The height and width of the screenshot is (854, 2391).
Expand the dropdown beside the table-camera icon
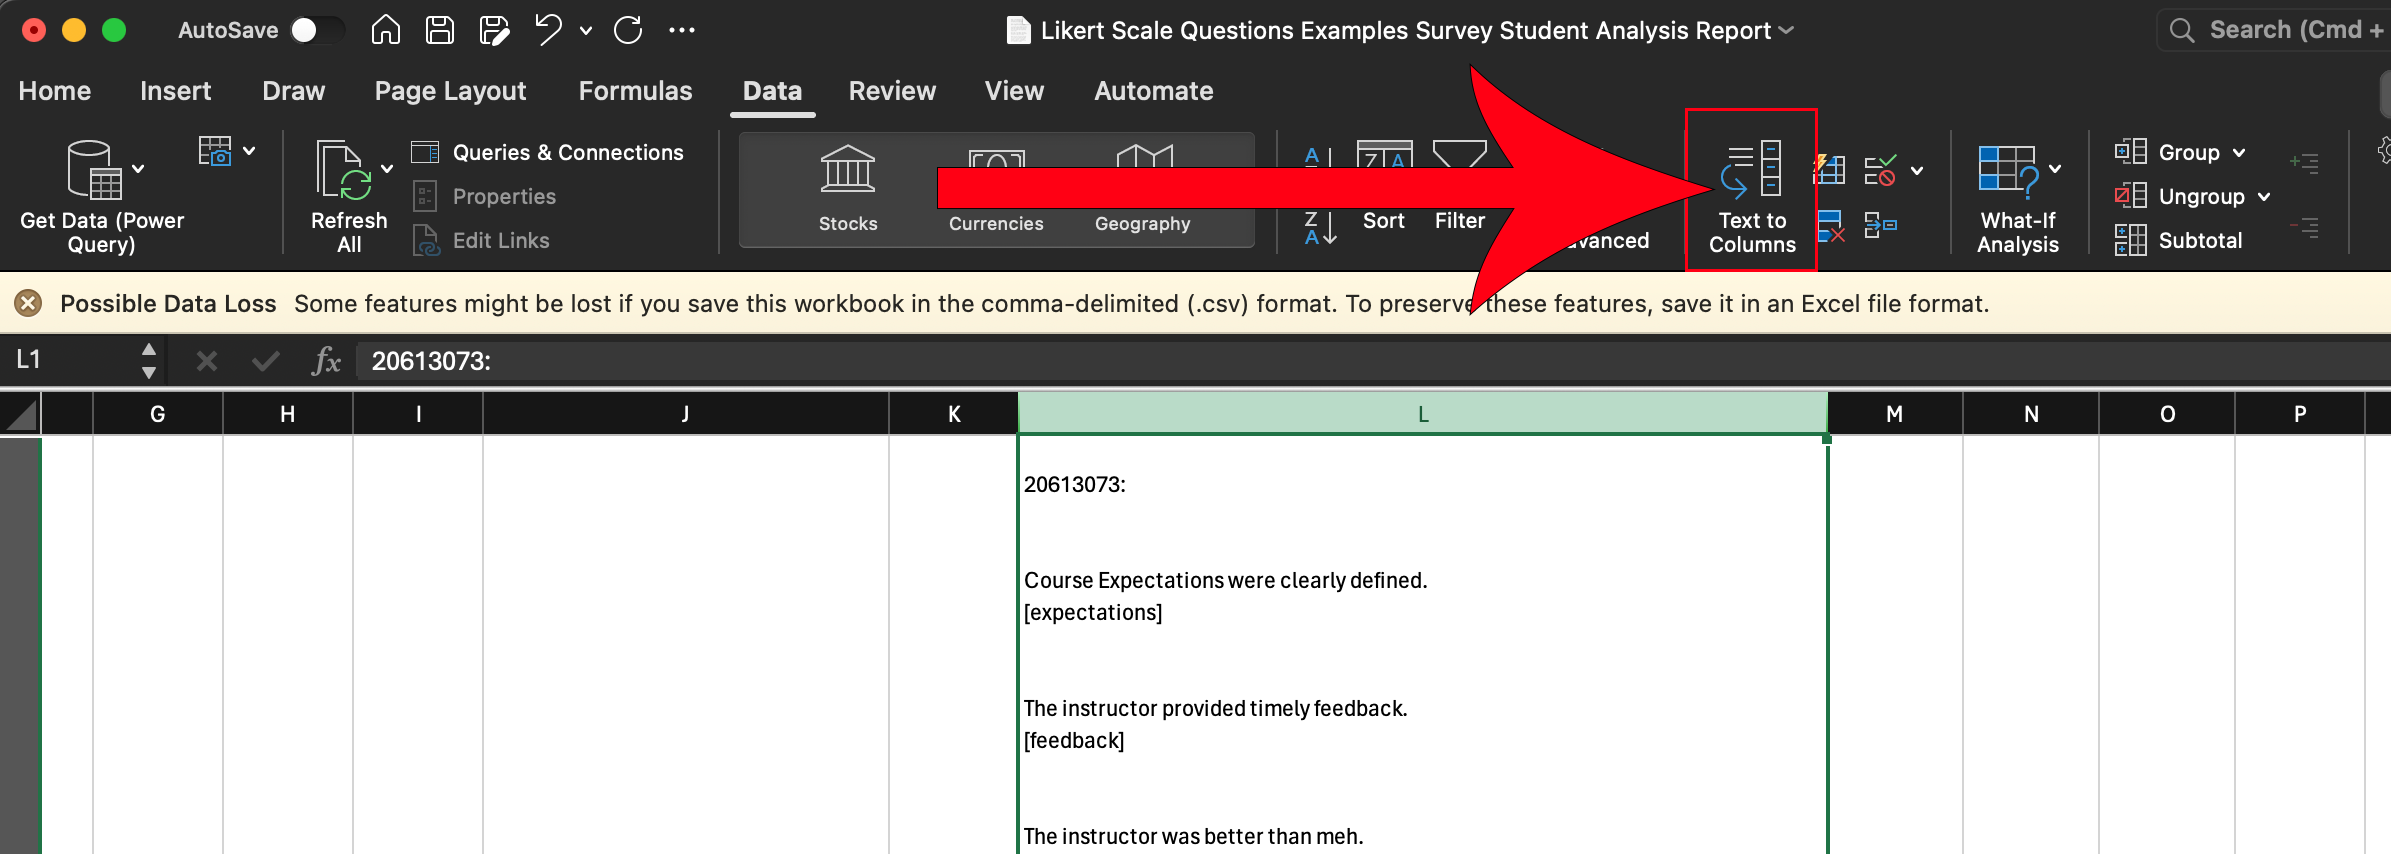249,151
